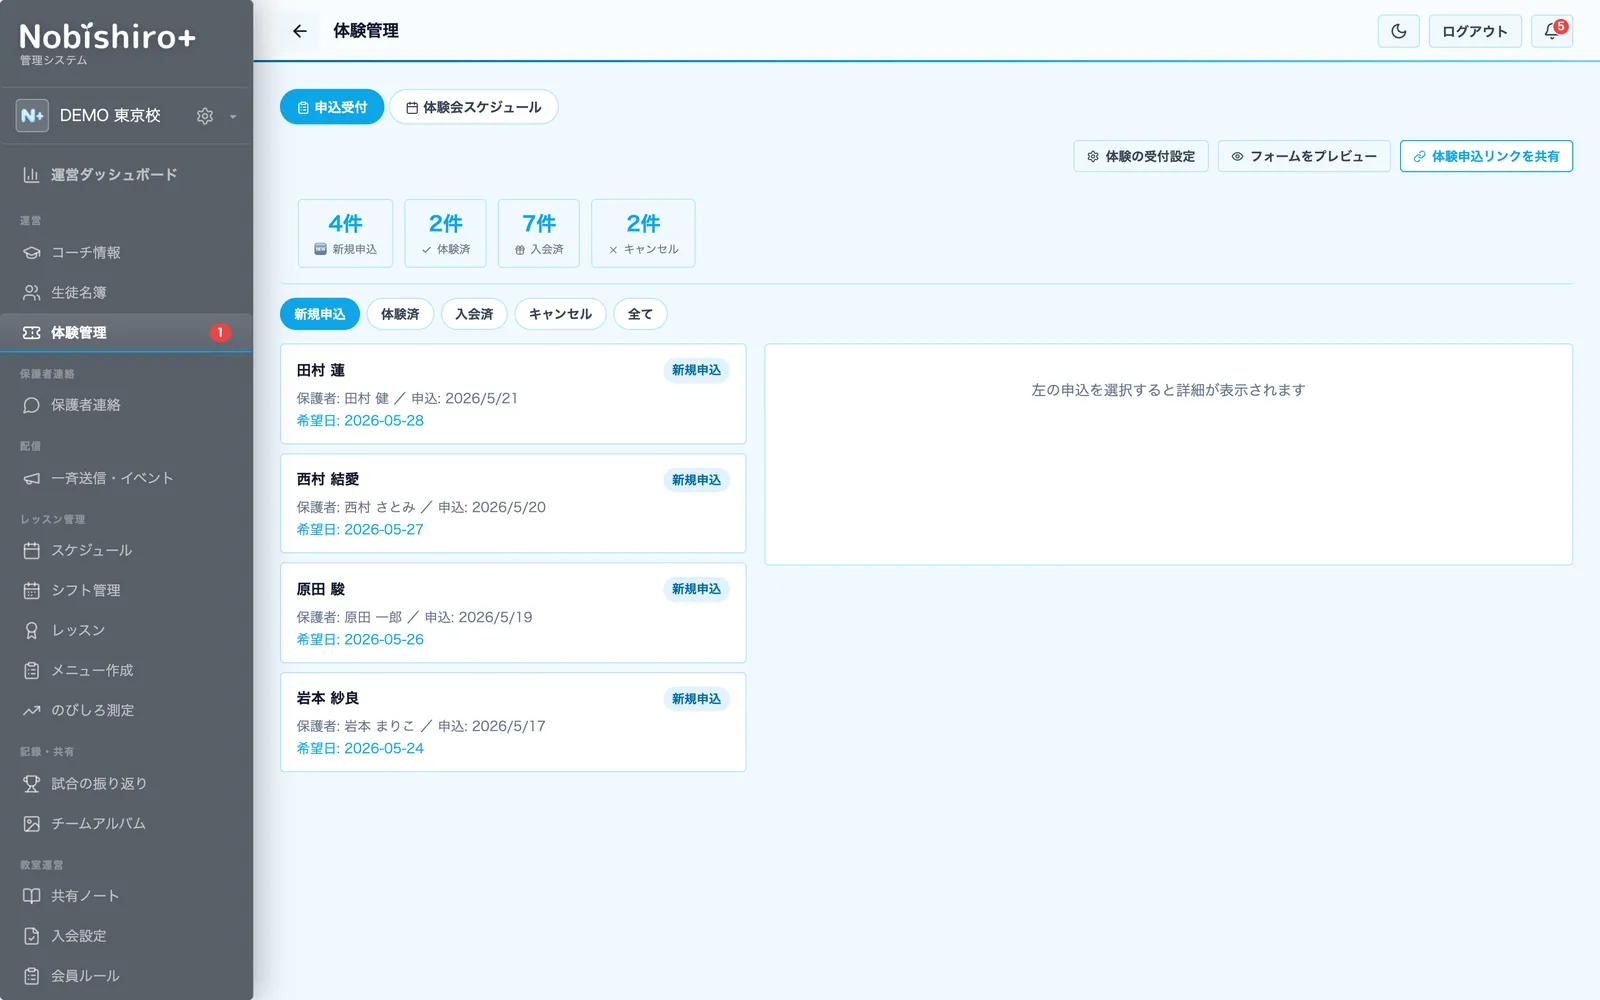The image size is (1600, 1000).
Task: Open シフト管理 in sidebar
Action: pyautogui.click(x=126, y=590)
